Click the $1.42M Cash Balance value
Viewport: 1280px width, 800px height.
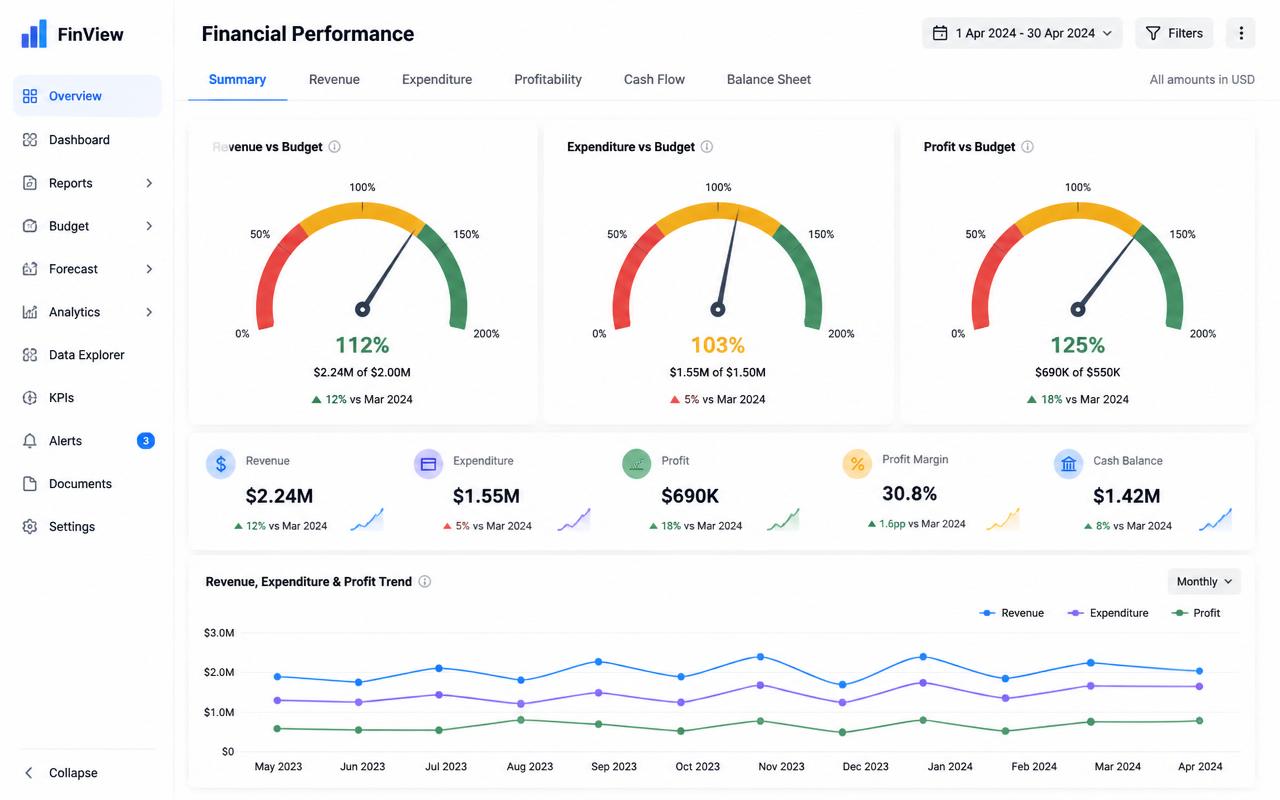pos(1127,496)
